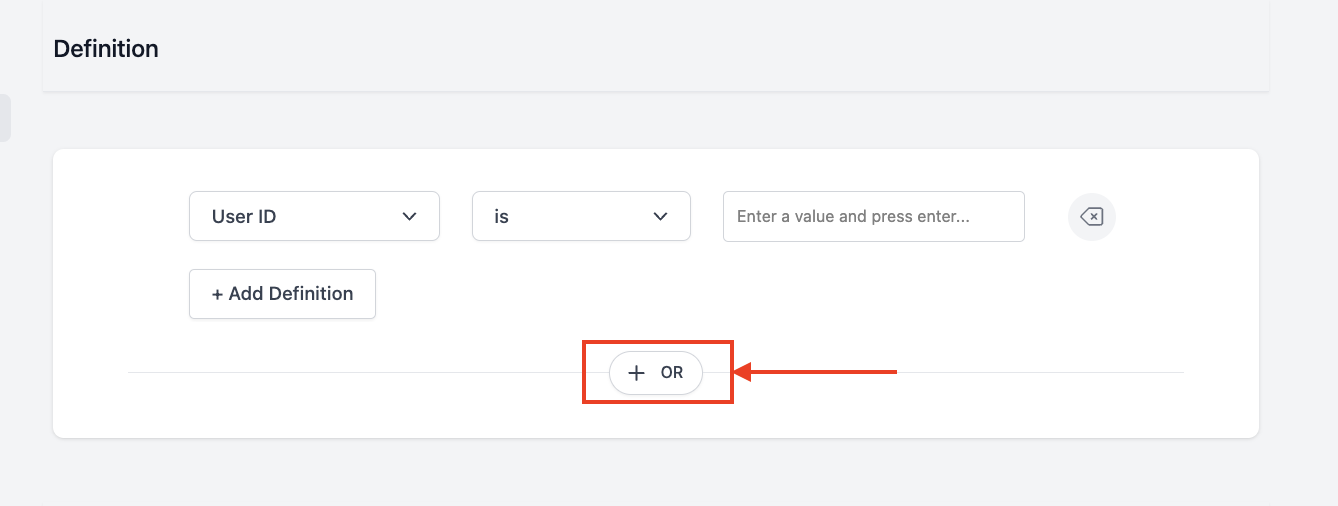Click the Definition section heading
This screenshot has width=1338, height=506.
106,49
